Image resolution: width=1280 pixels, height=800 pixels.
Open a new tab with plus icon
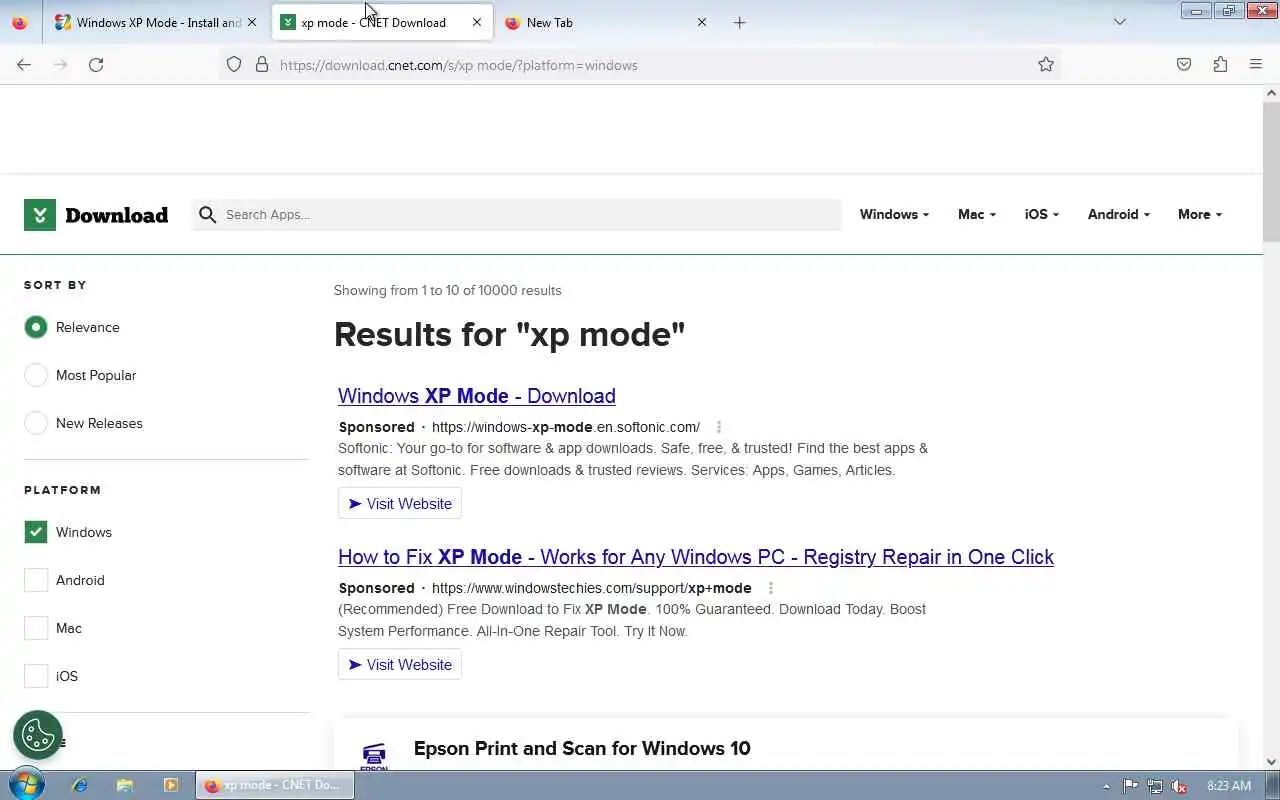(740, 22)
